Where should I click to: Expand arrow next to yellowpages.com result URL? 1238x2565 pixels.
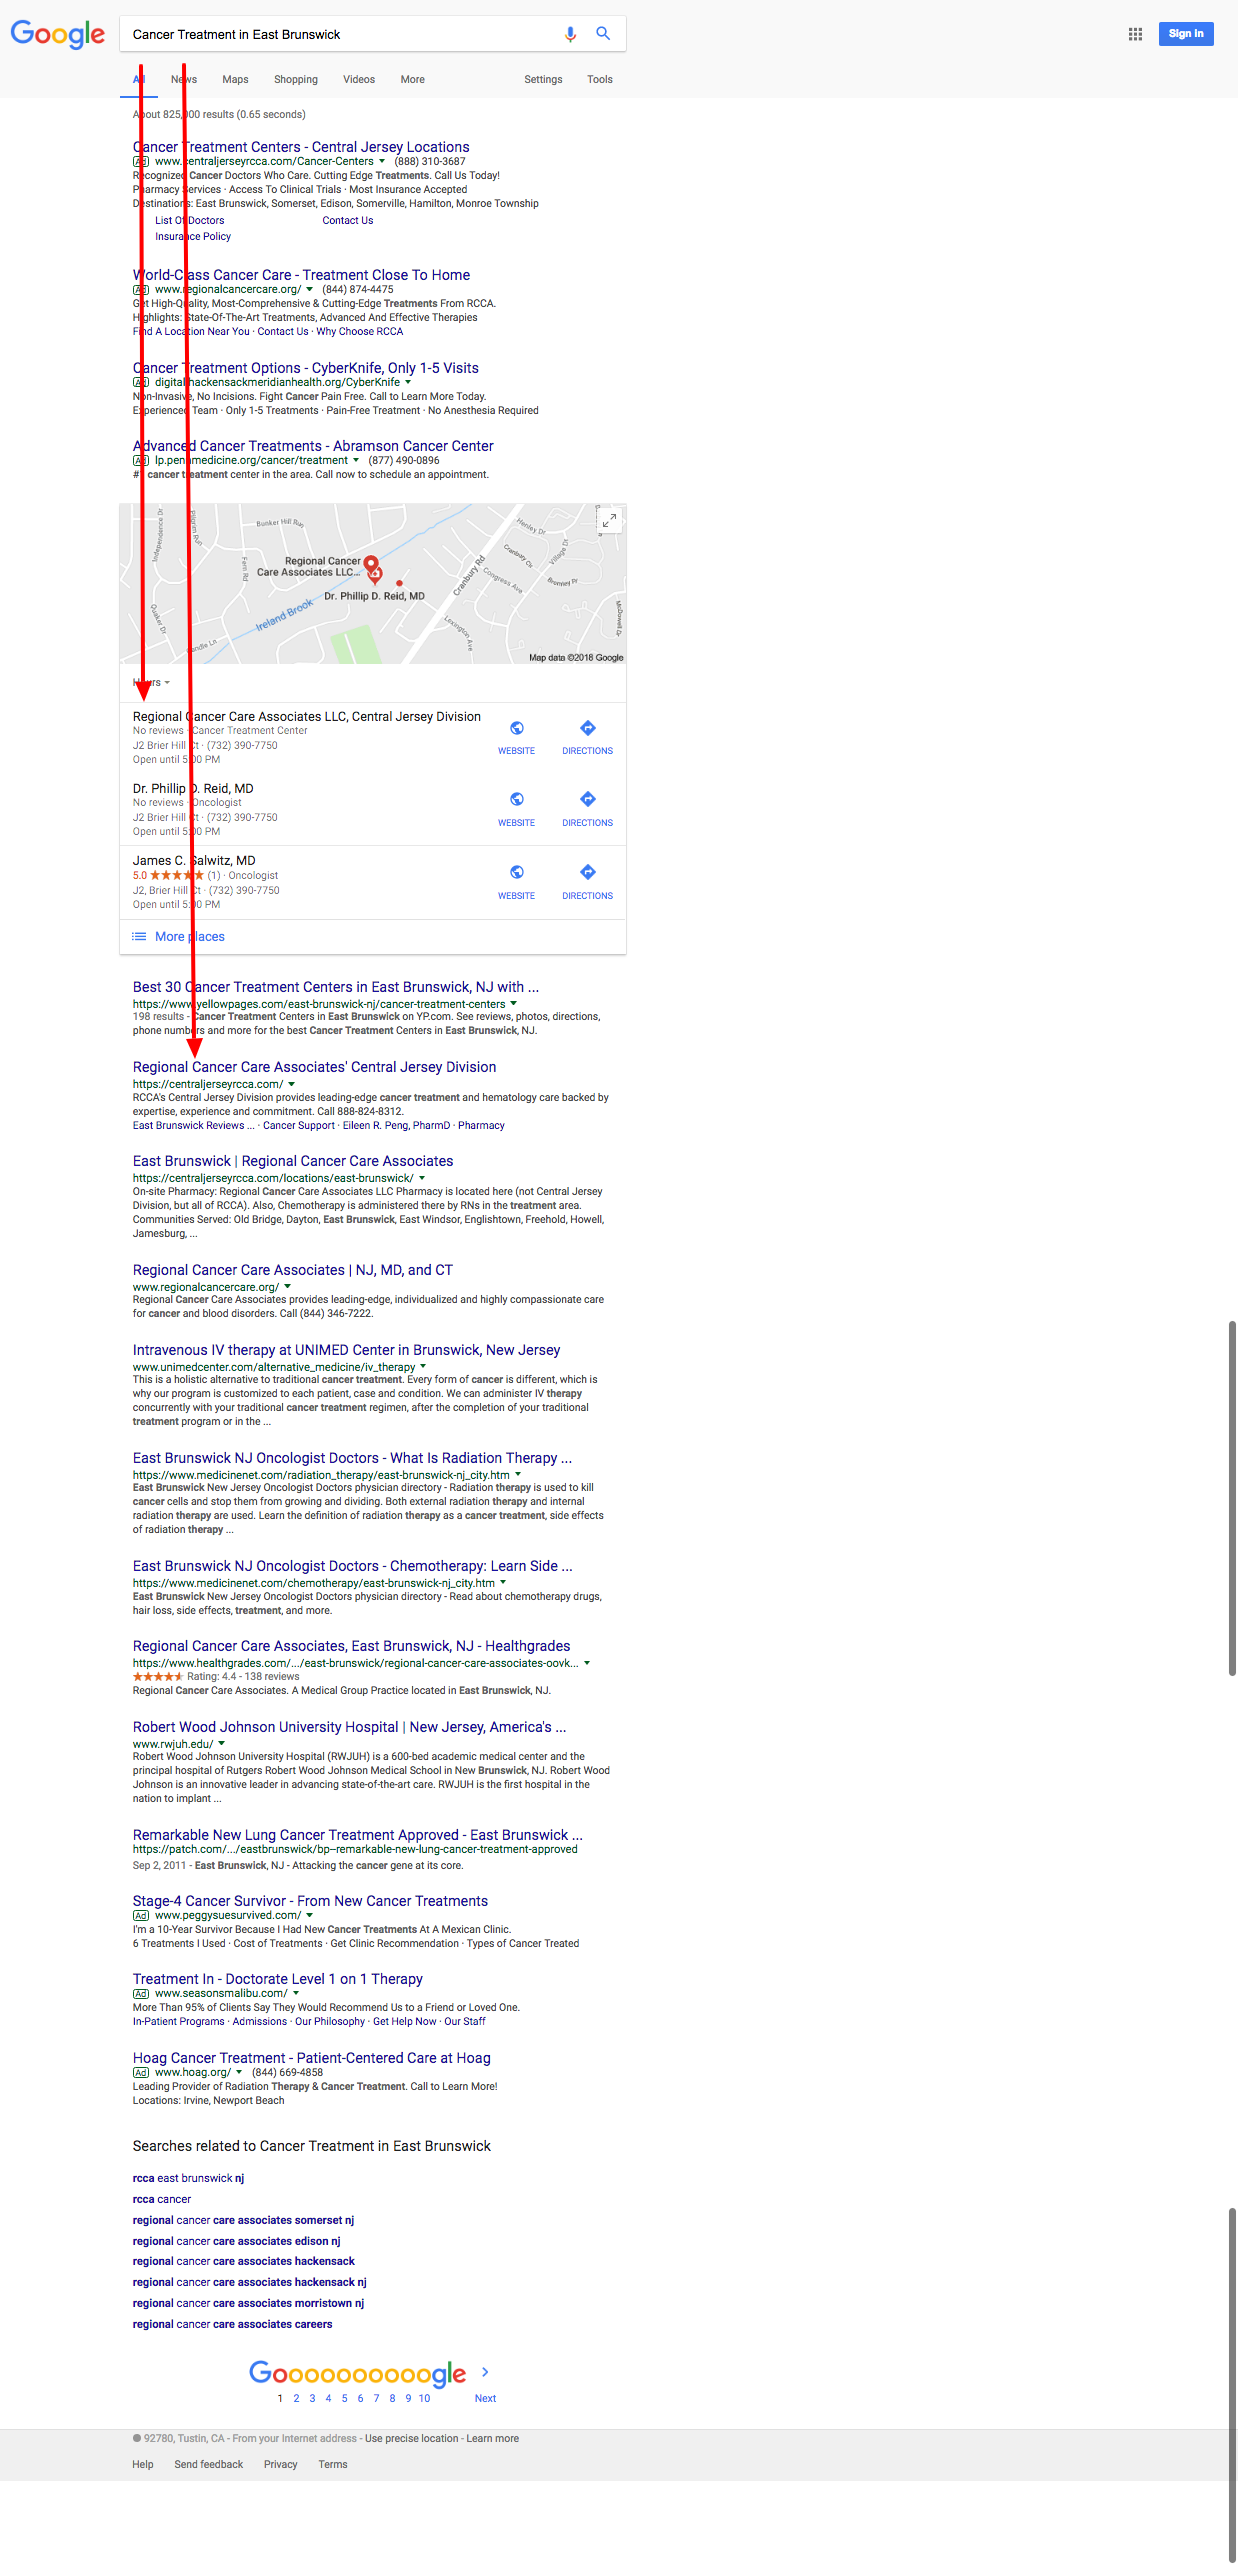pos(514,1003)
